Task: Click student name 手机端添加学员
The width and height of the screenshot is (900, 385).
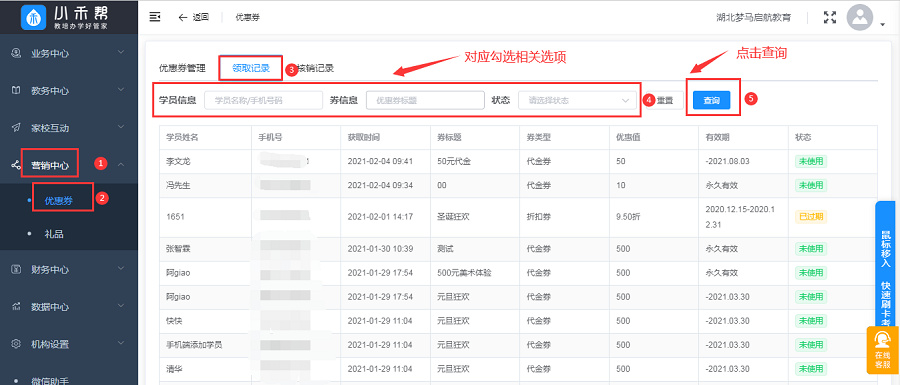Action: coord(194,345)
